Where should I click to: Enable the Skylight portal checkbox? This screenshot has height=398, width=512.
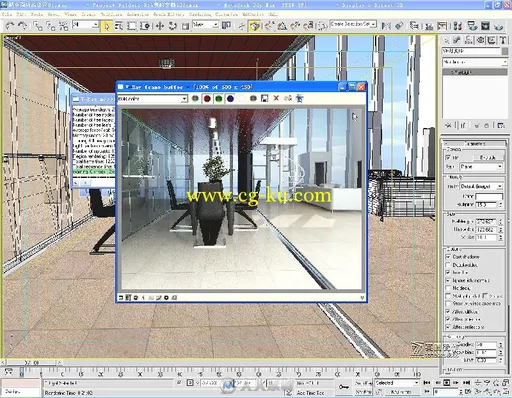click(448, 296)
